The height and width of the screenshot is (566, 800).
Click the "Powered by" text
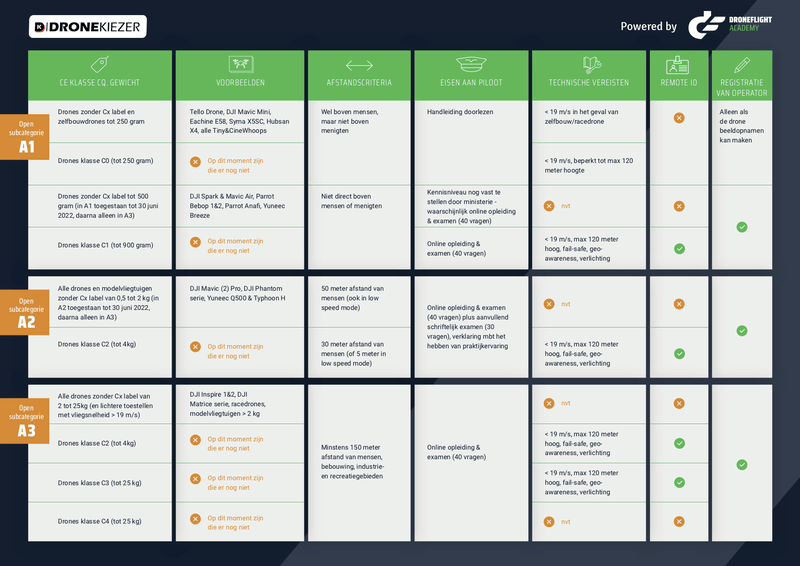click(x=648, y=26)
